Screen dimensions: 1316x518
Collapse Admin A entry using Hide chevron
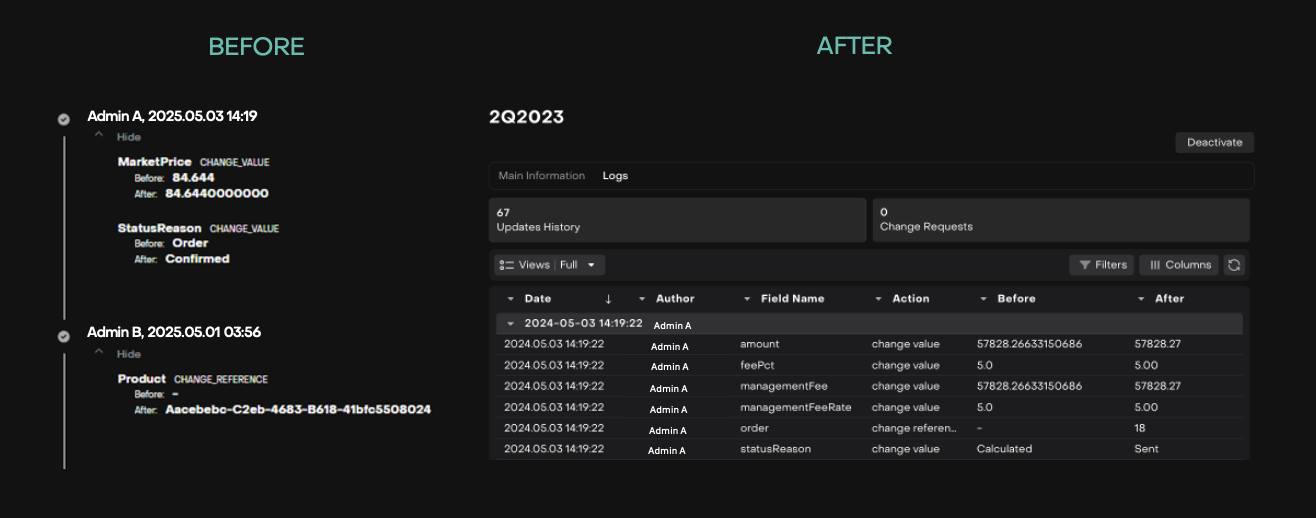tap(99, 136)
